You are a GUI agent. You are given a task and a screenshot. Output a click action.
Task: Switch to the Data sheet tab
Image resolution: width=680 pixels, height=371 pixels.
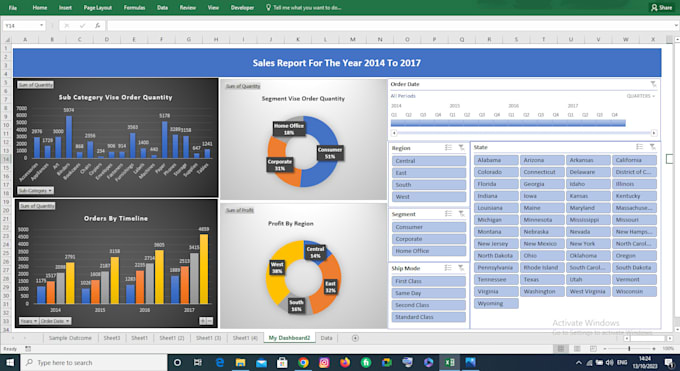click(327, 338)
